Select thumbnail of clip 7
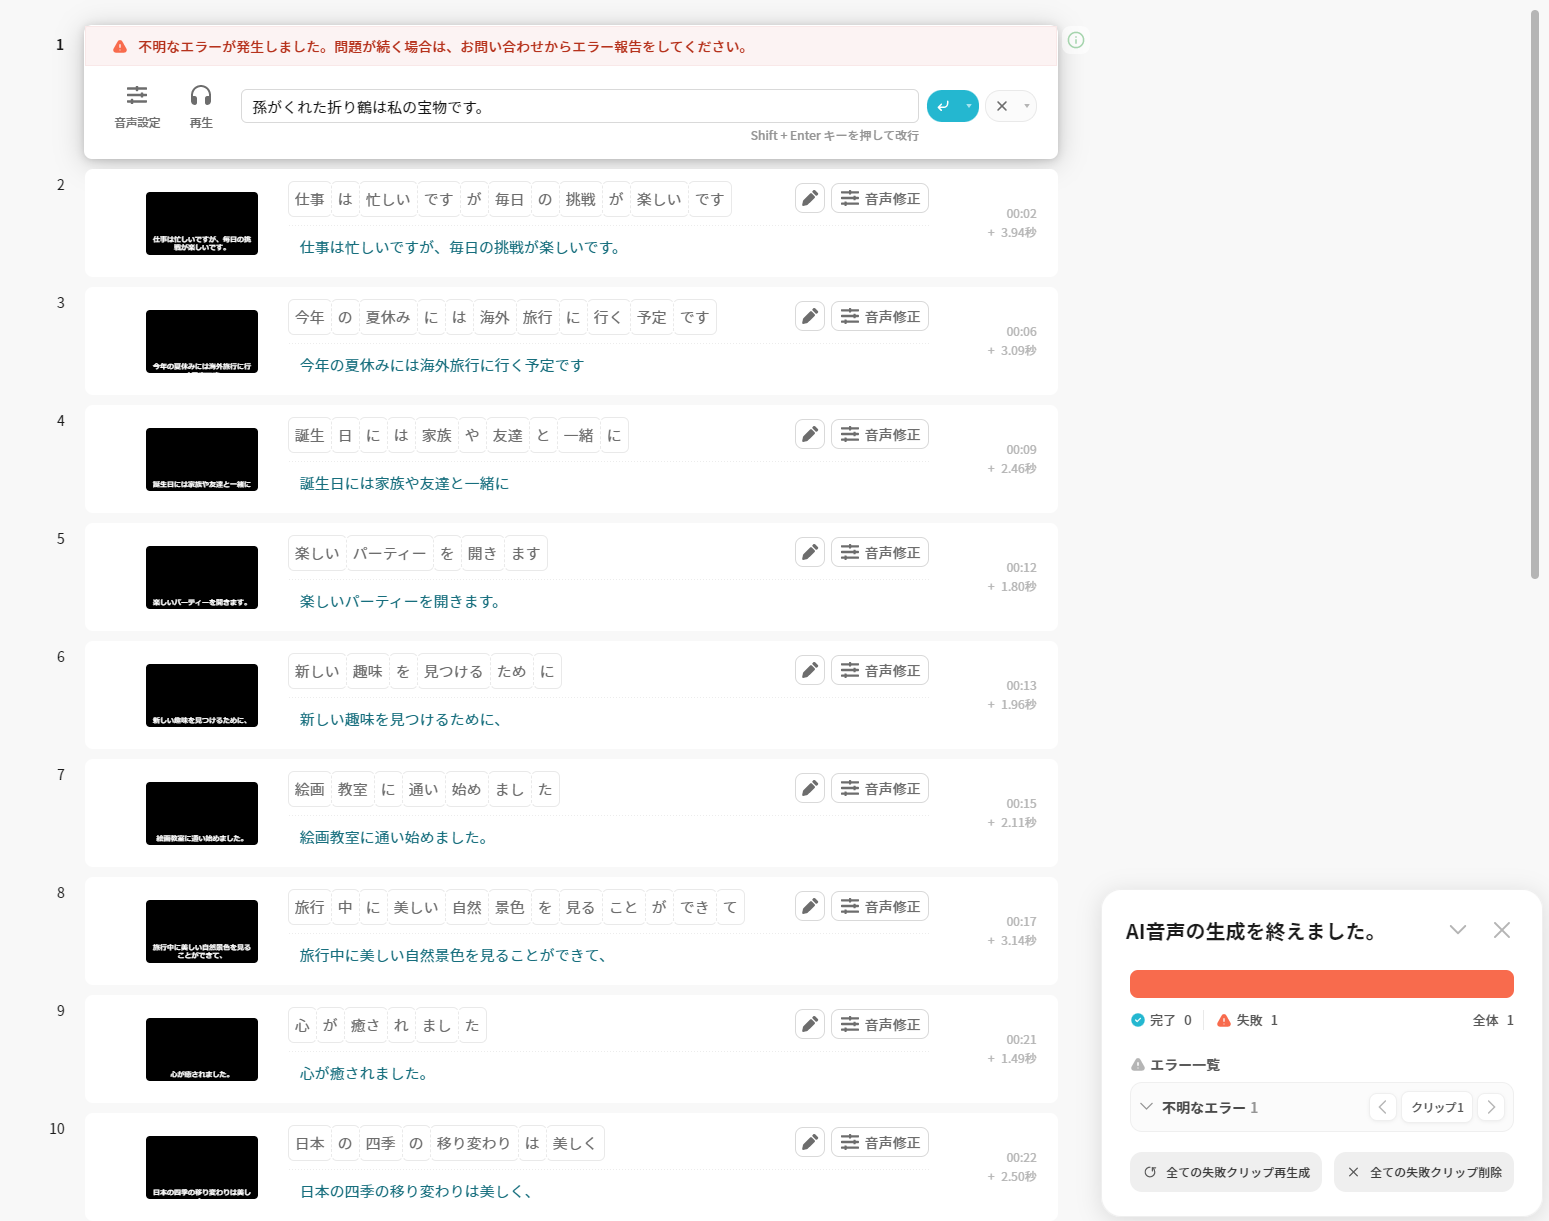Viewport: 1549px width, 1221px height. pos(202,813)
